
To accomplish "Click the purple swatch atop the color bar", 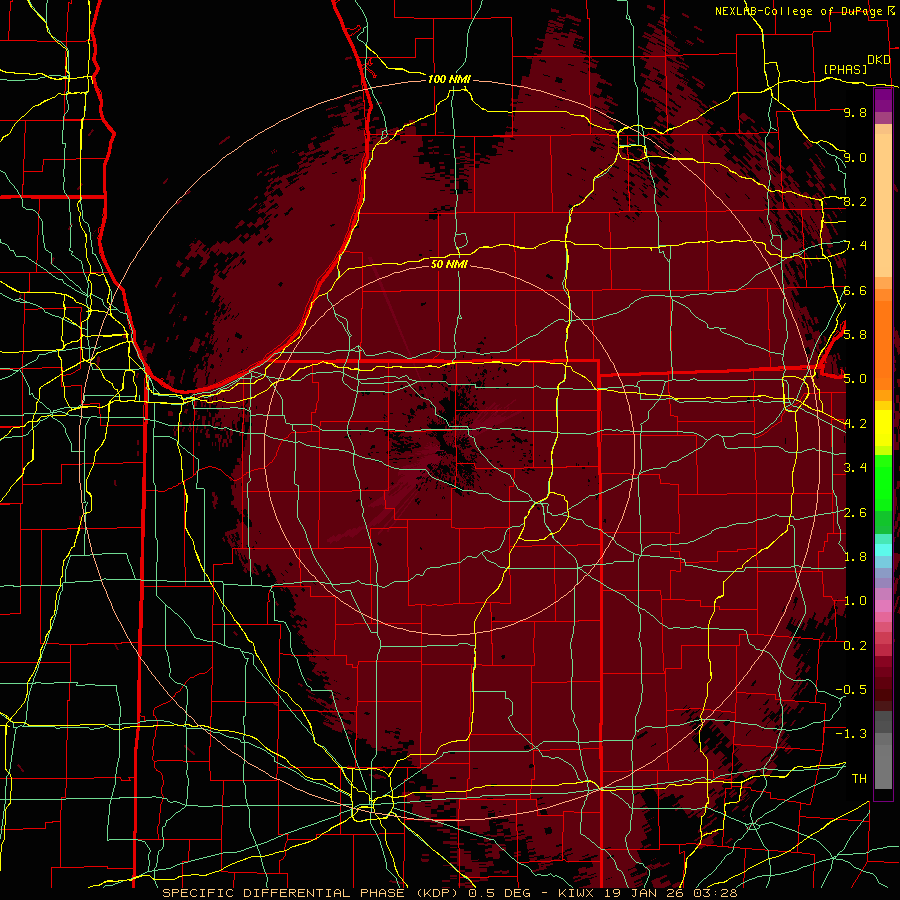I will [x=883, y=101].
